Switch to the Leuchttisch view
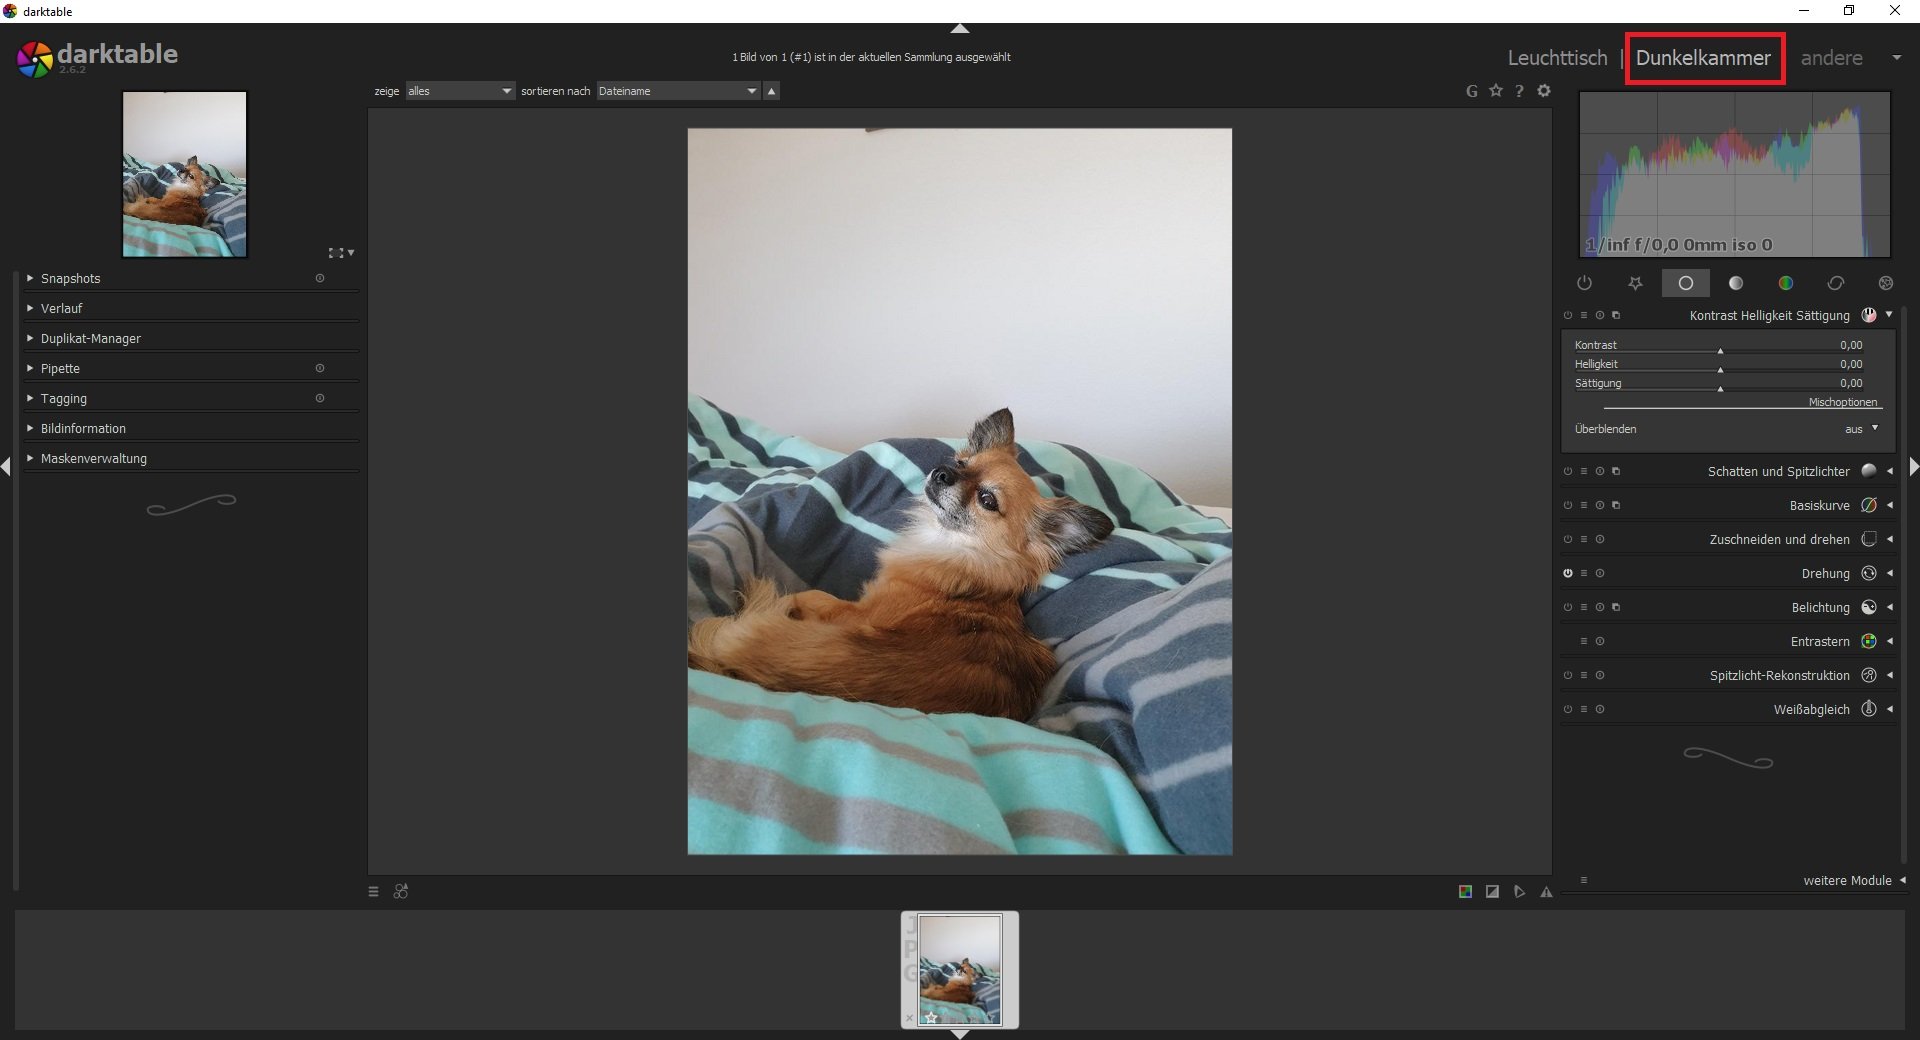Image resolution: width=1920 pixels, height=1040 pixels. (1557, 58)
